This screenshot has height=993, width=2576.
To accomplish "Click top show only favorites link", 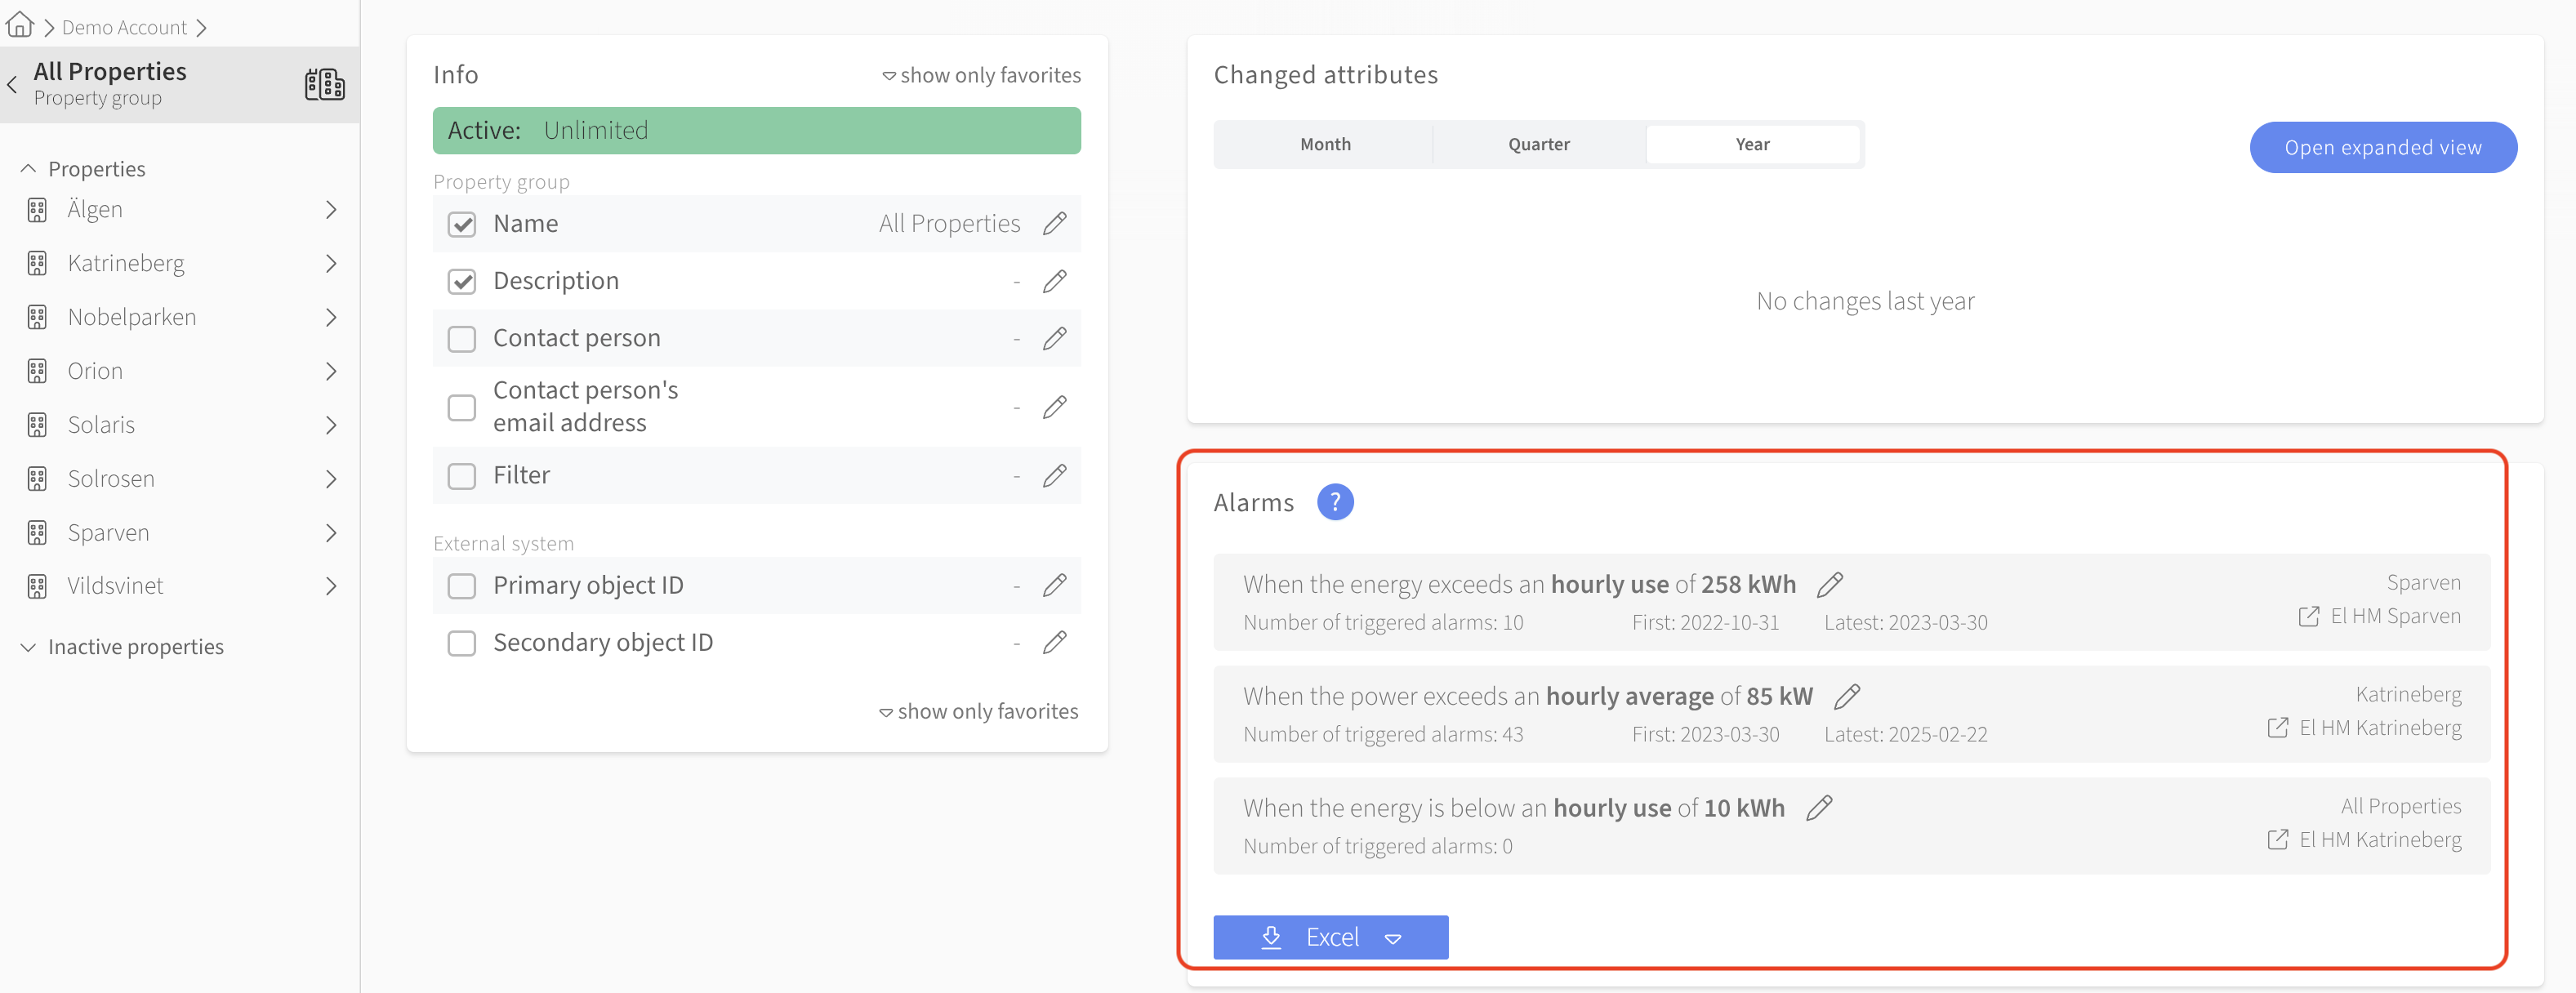I will pos(980,76).
